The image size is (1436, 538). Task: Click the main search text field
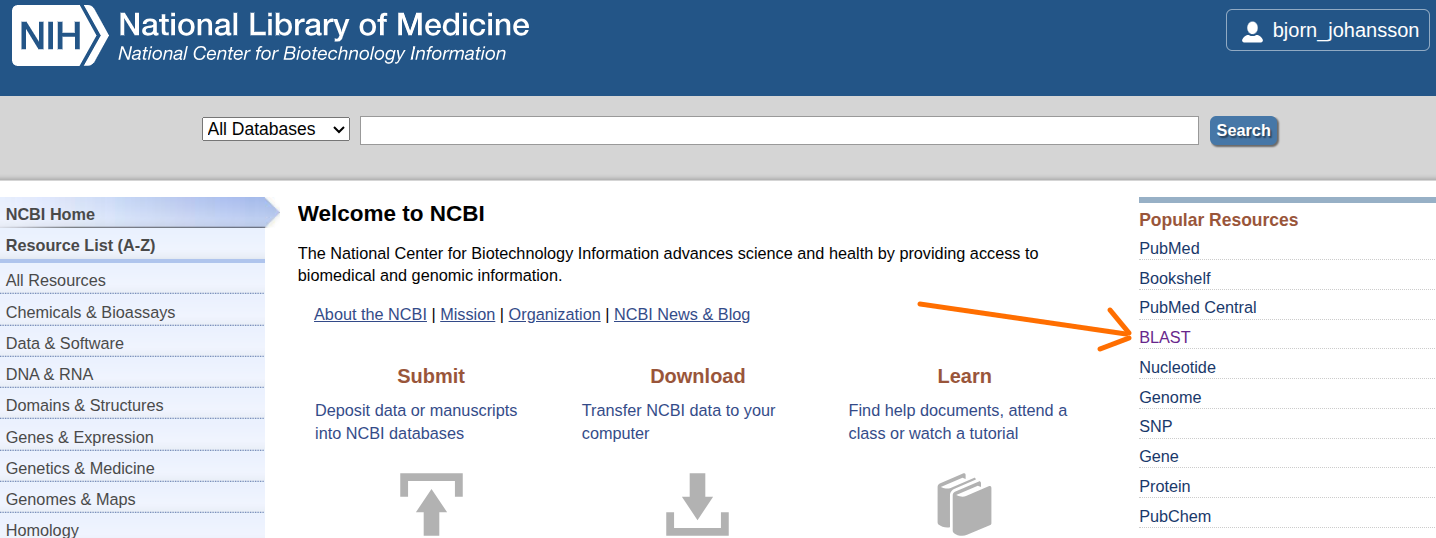(x=778, y=130)
